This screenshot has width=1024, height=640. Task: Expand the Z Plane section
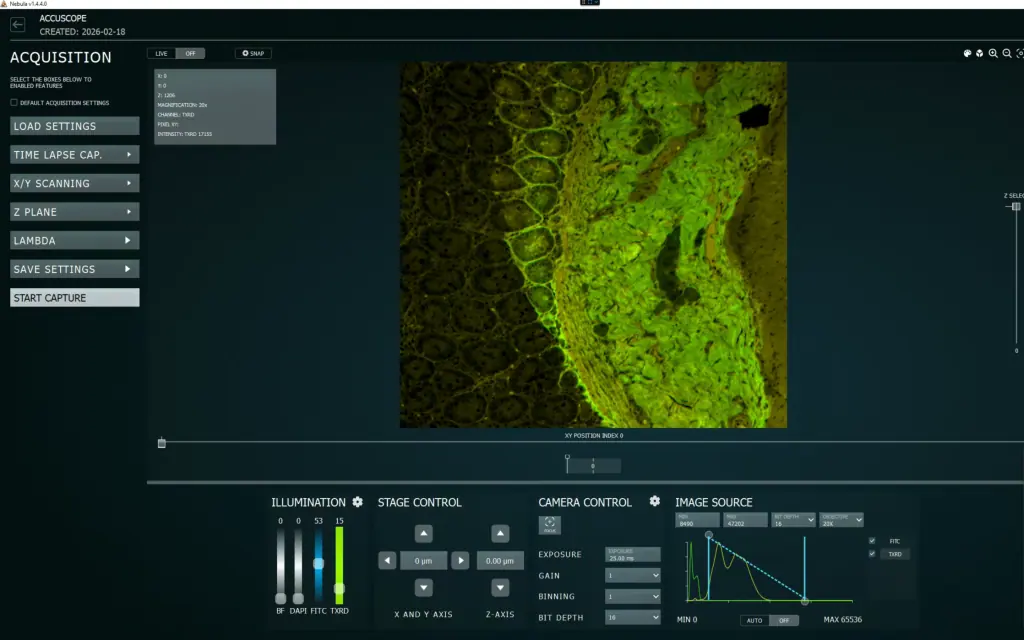(74, 212)
